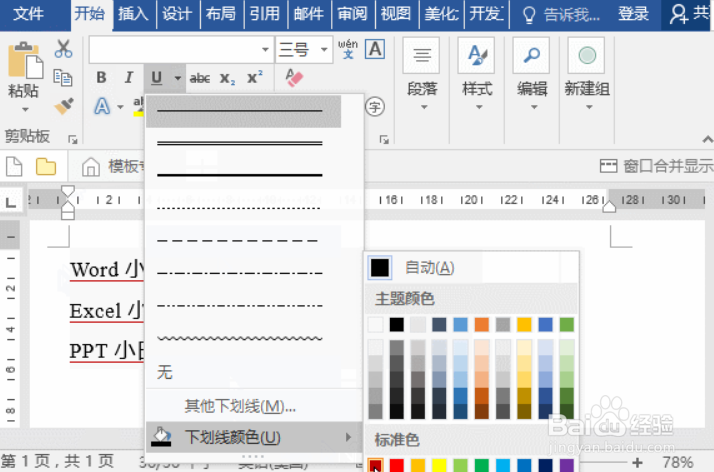
Task: Click the zoom in plus button
Action: coord(638,463)
